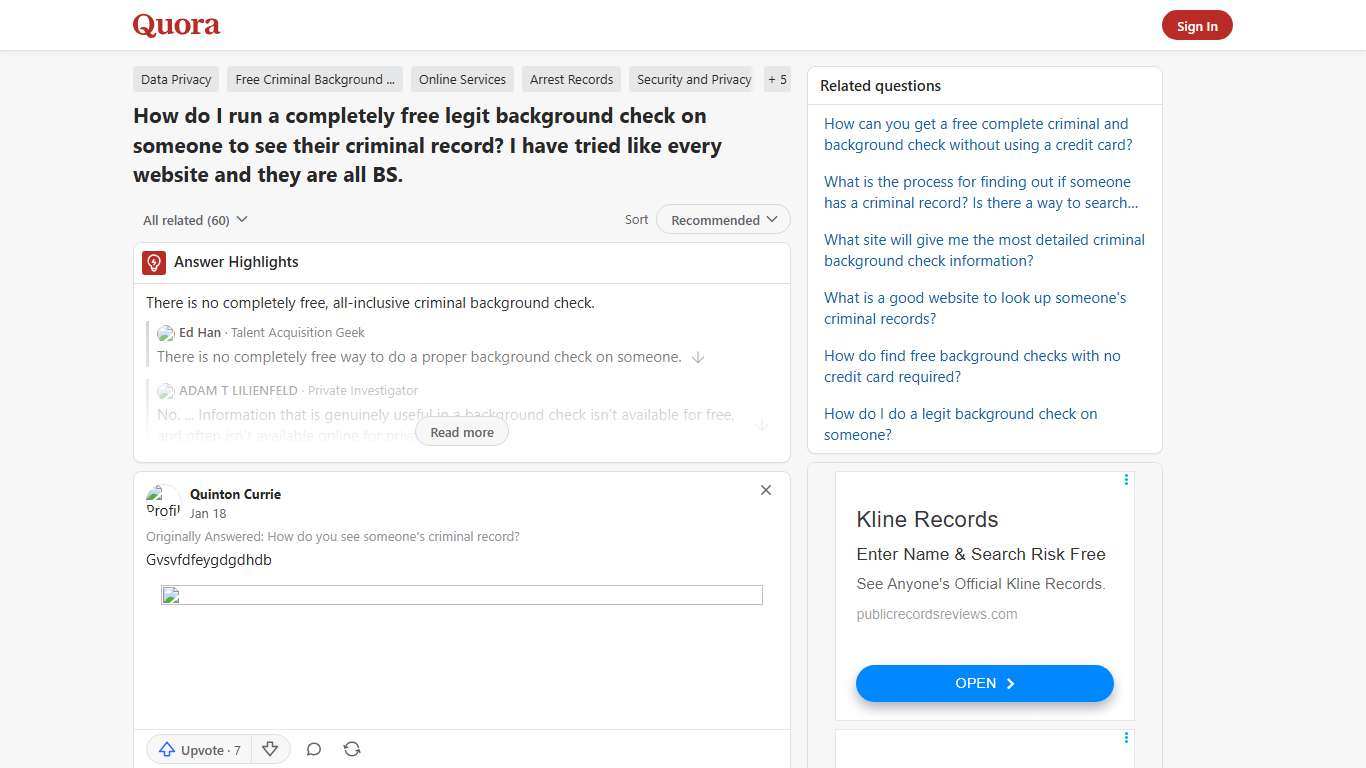This screenshot has height=768, width=1366.
Task: Select the Data Privacy topic
Action: pyautogui.click(x=176, y=79)
